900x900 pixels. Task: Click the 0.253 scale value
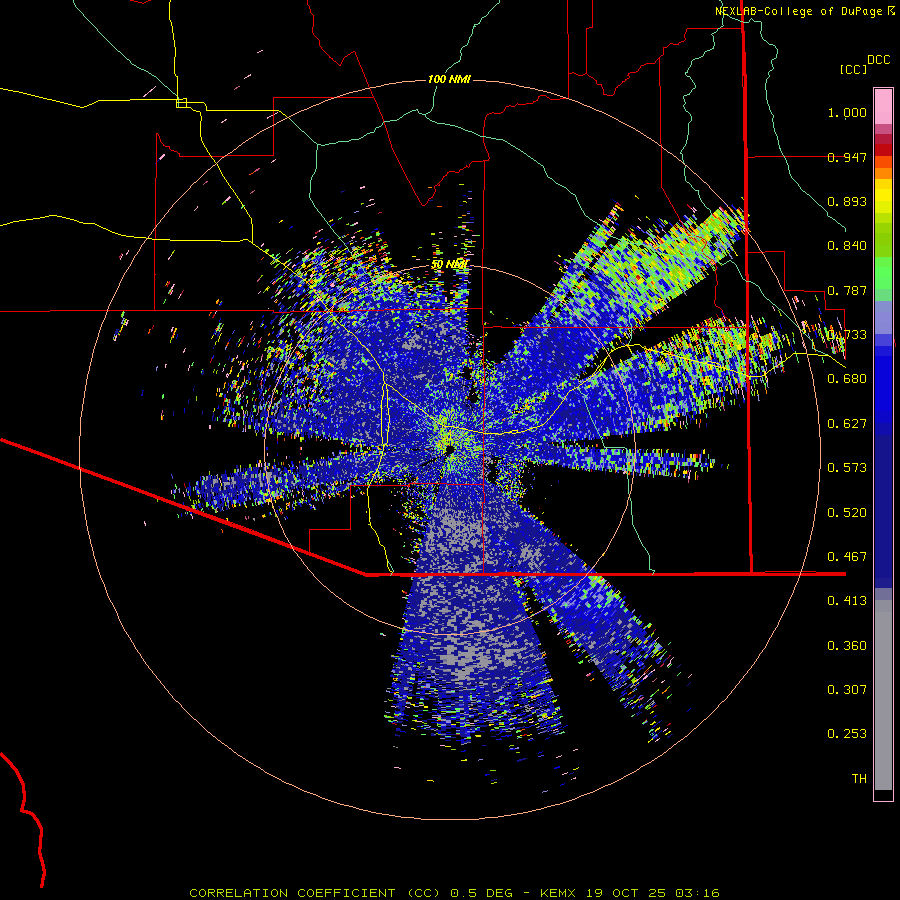(x=847, y=734)
